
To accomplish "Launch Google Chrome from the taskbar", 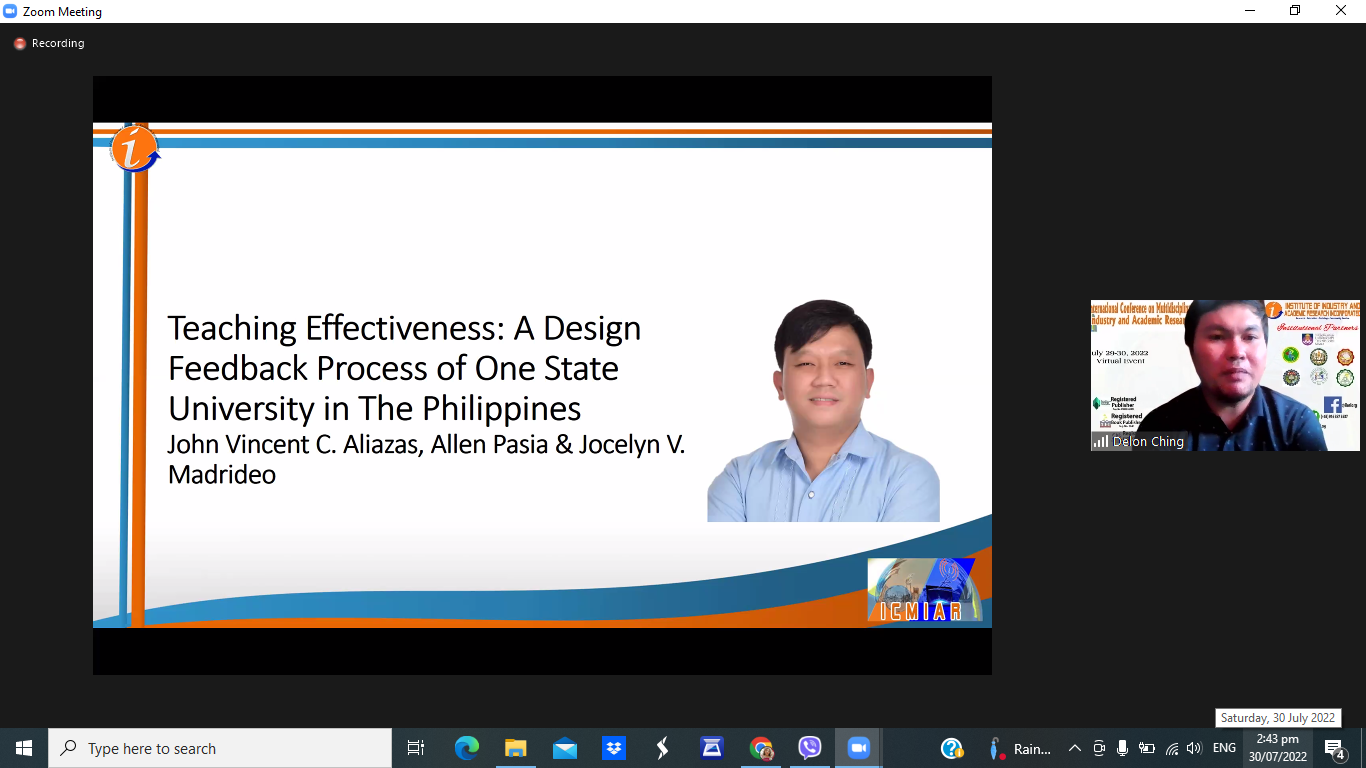I will (761, 748).
